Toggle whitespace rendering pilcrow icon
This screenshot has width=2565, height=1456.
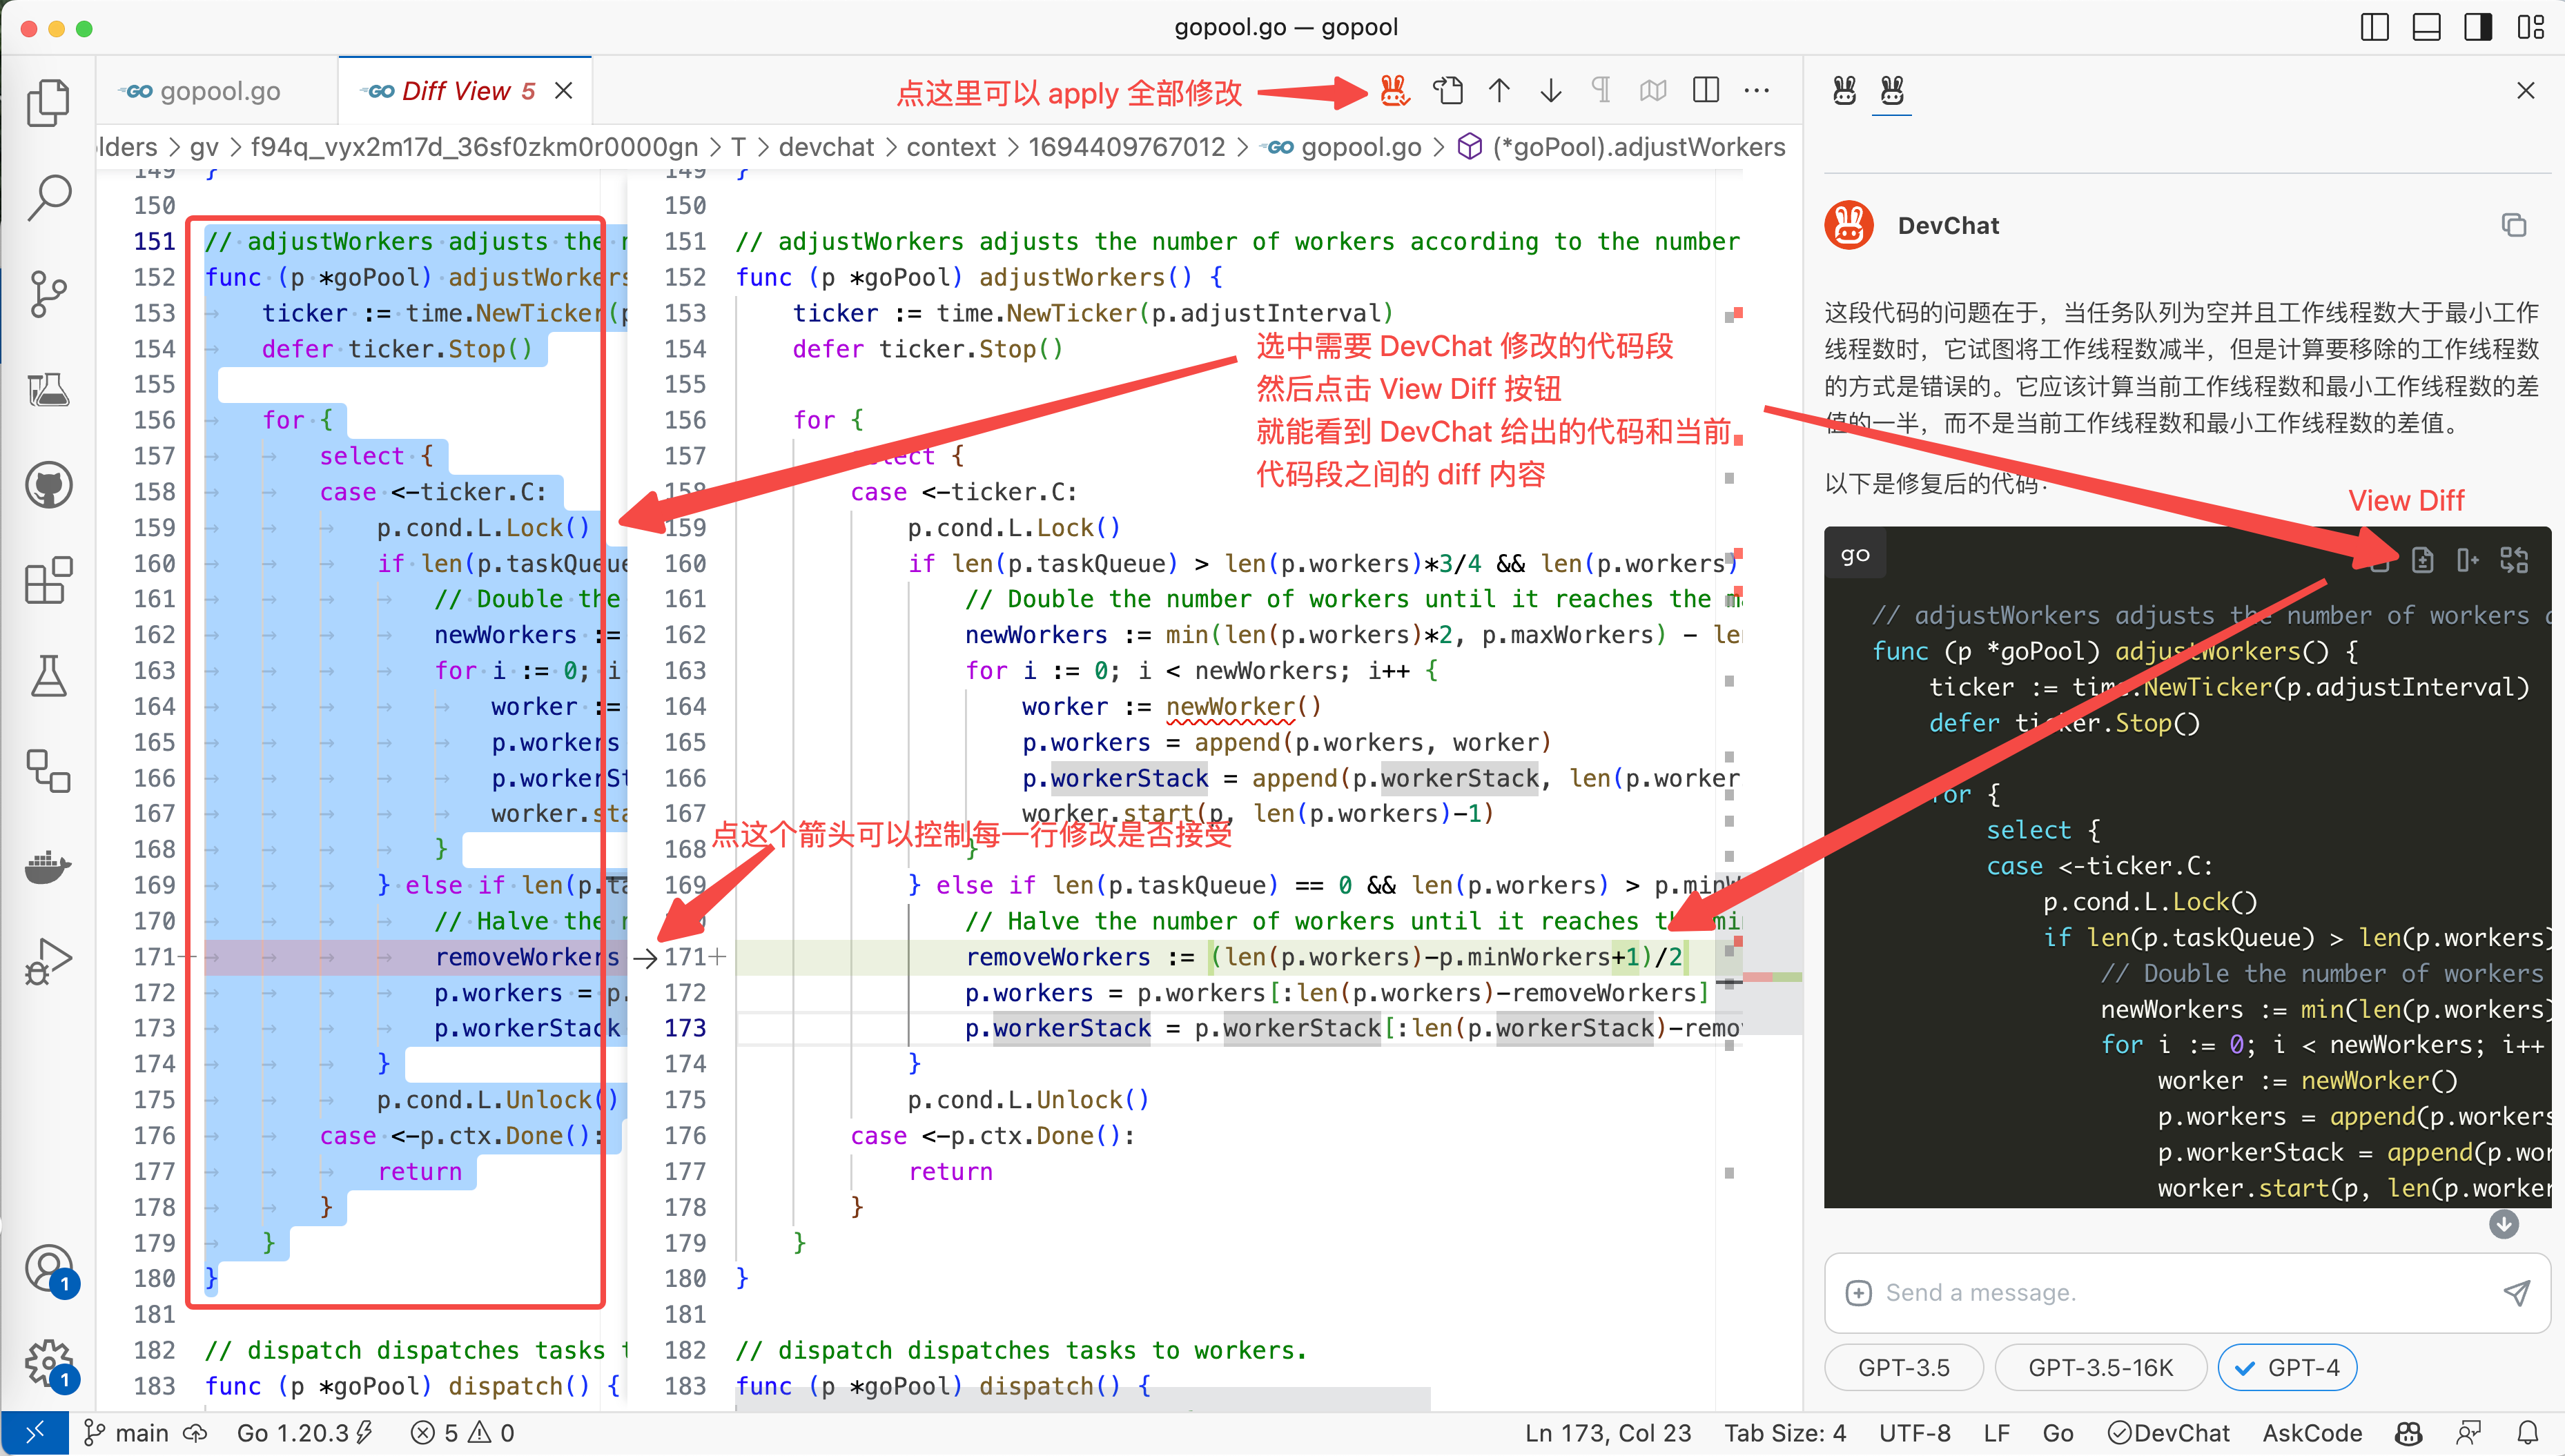click(1601, 91)
